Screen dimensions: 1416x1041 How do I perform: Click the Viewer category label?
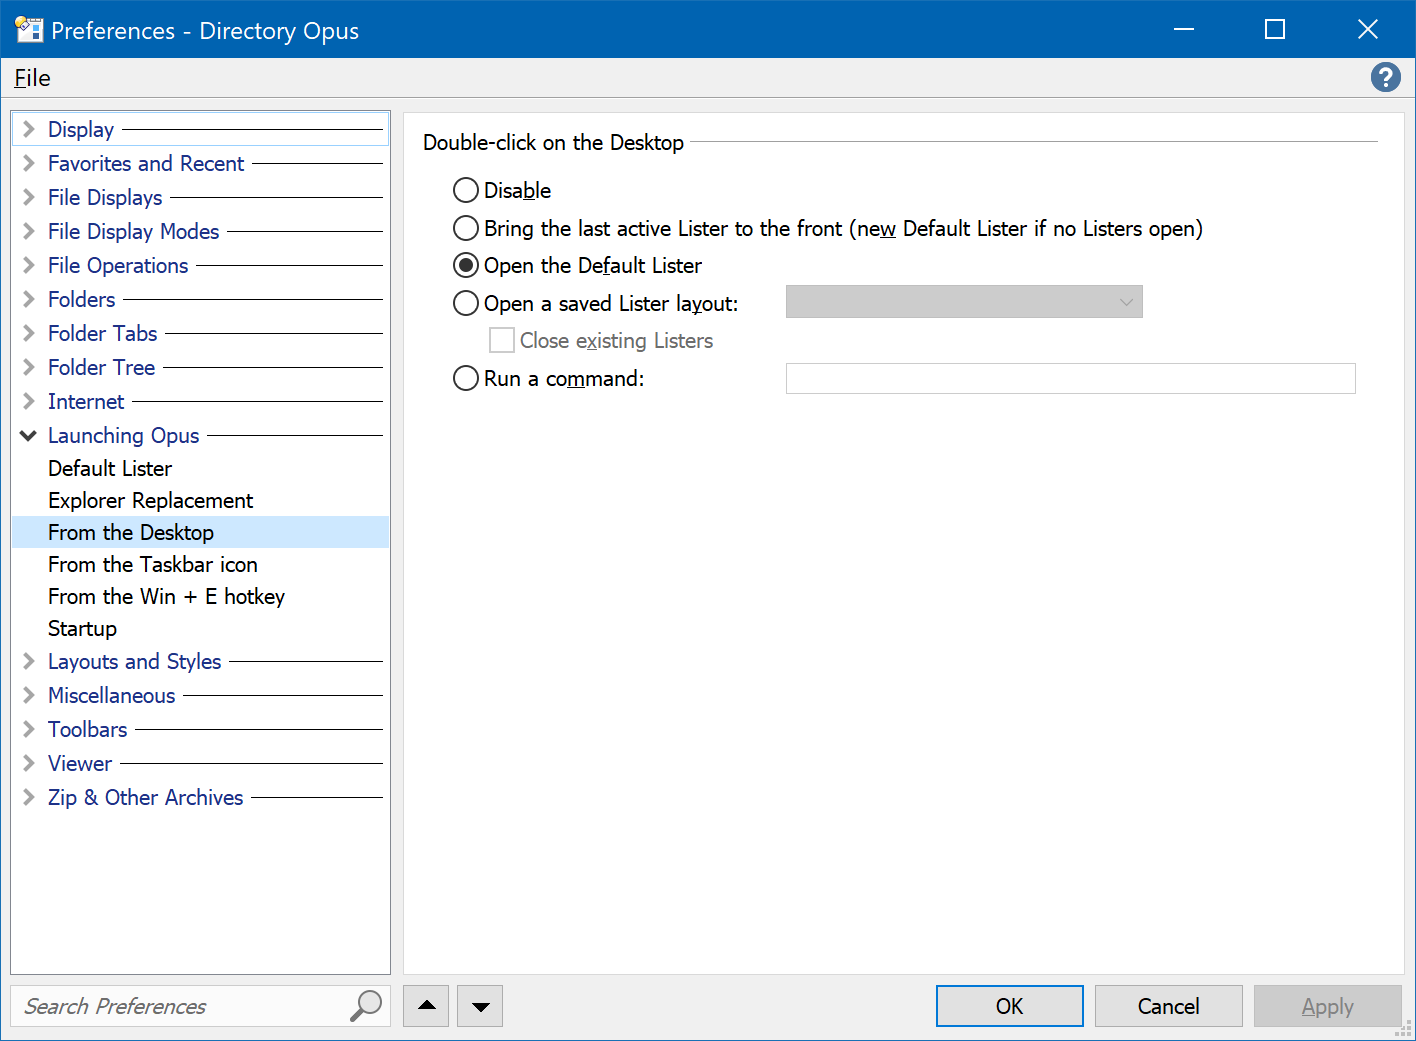(x=80, y=763)
